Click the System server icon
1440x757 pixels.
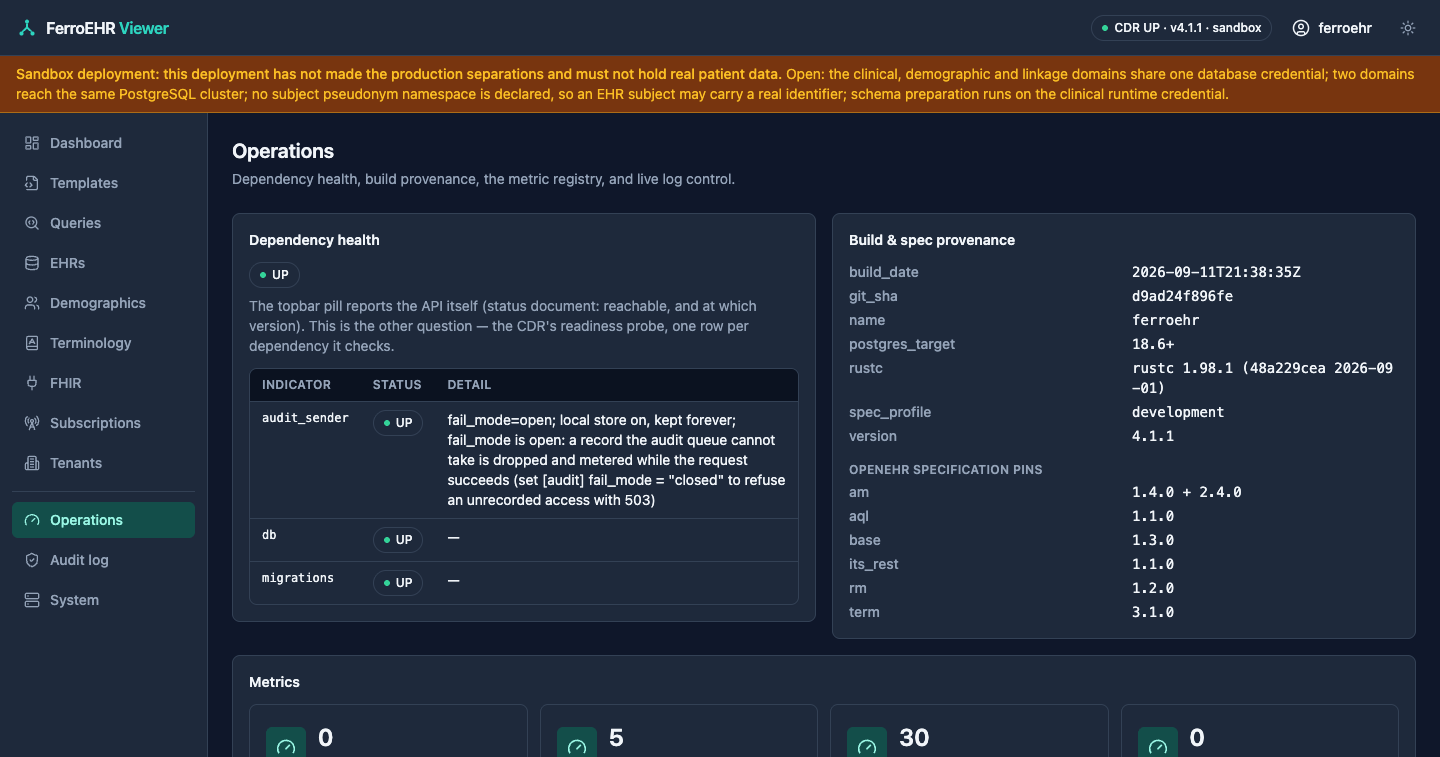tap(32, 600)
